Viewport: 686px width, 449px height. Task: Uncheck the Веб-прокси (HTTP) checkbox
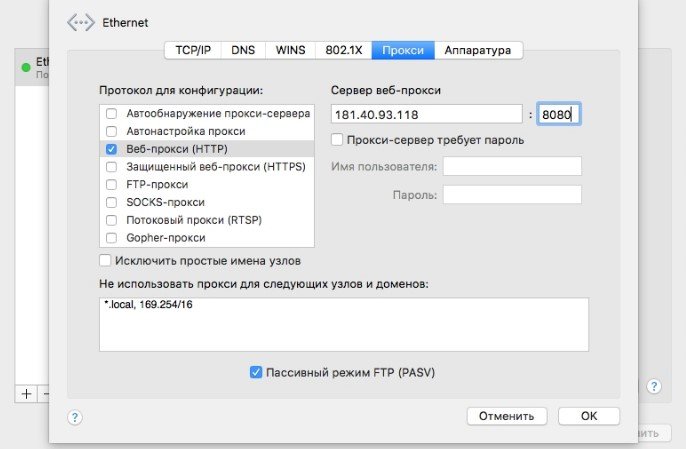[112, 149]
